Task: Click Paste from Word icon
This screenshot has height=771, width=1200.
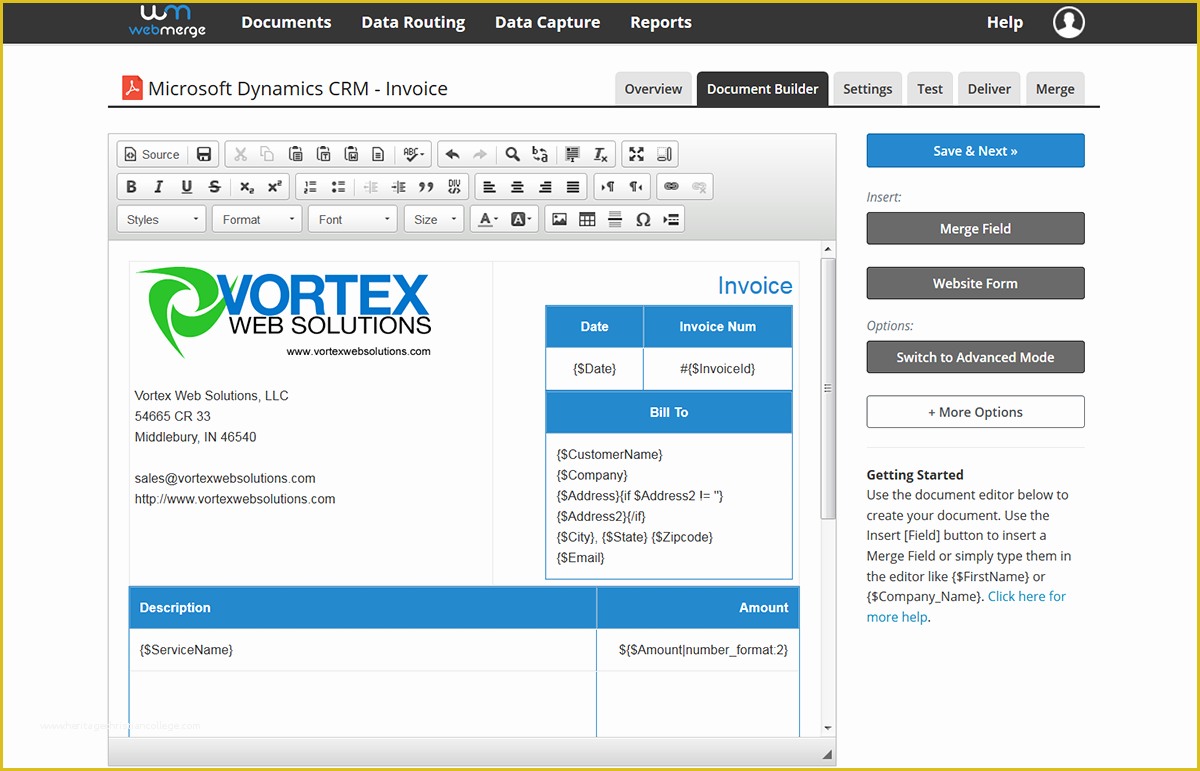Action: coord(351,154)
